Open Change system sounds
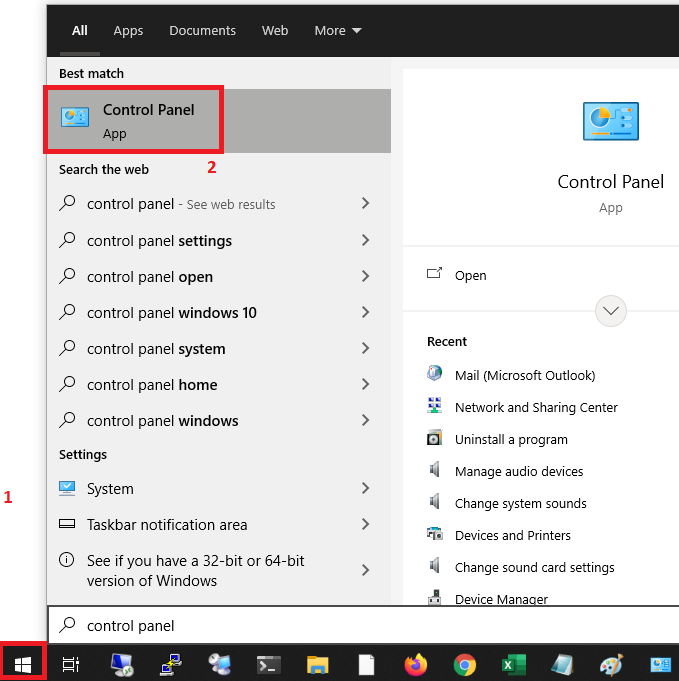This screenshot has width=679, height=681. 520,503
